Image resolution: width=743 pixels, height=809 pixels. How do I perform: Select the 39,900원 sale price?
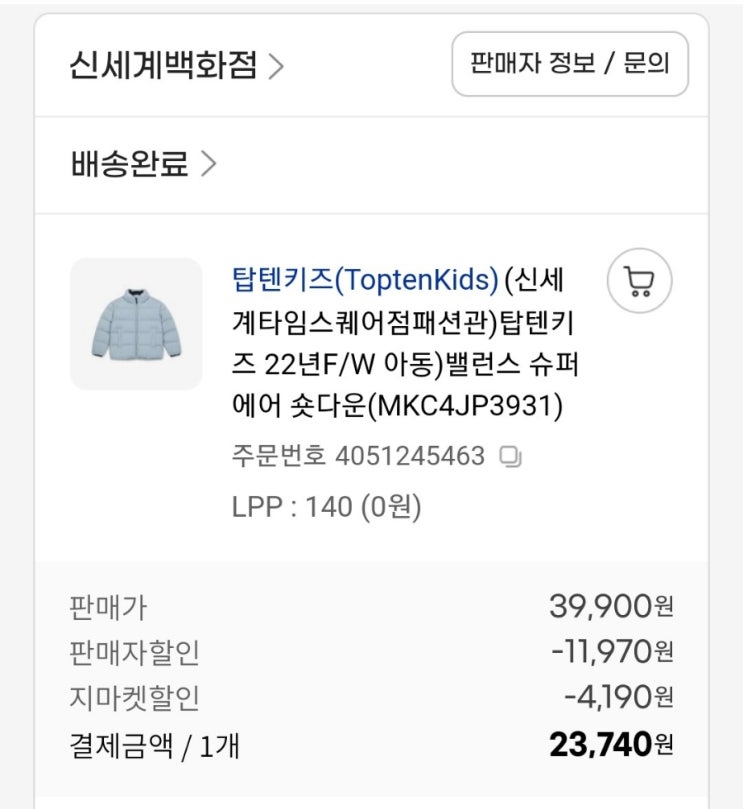click(x=611, y=605)
